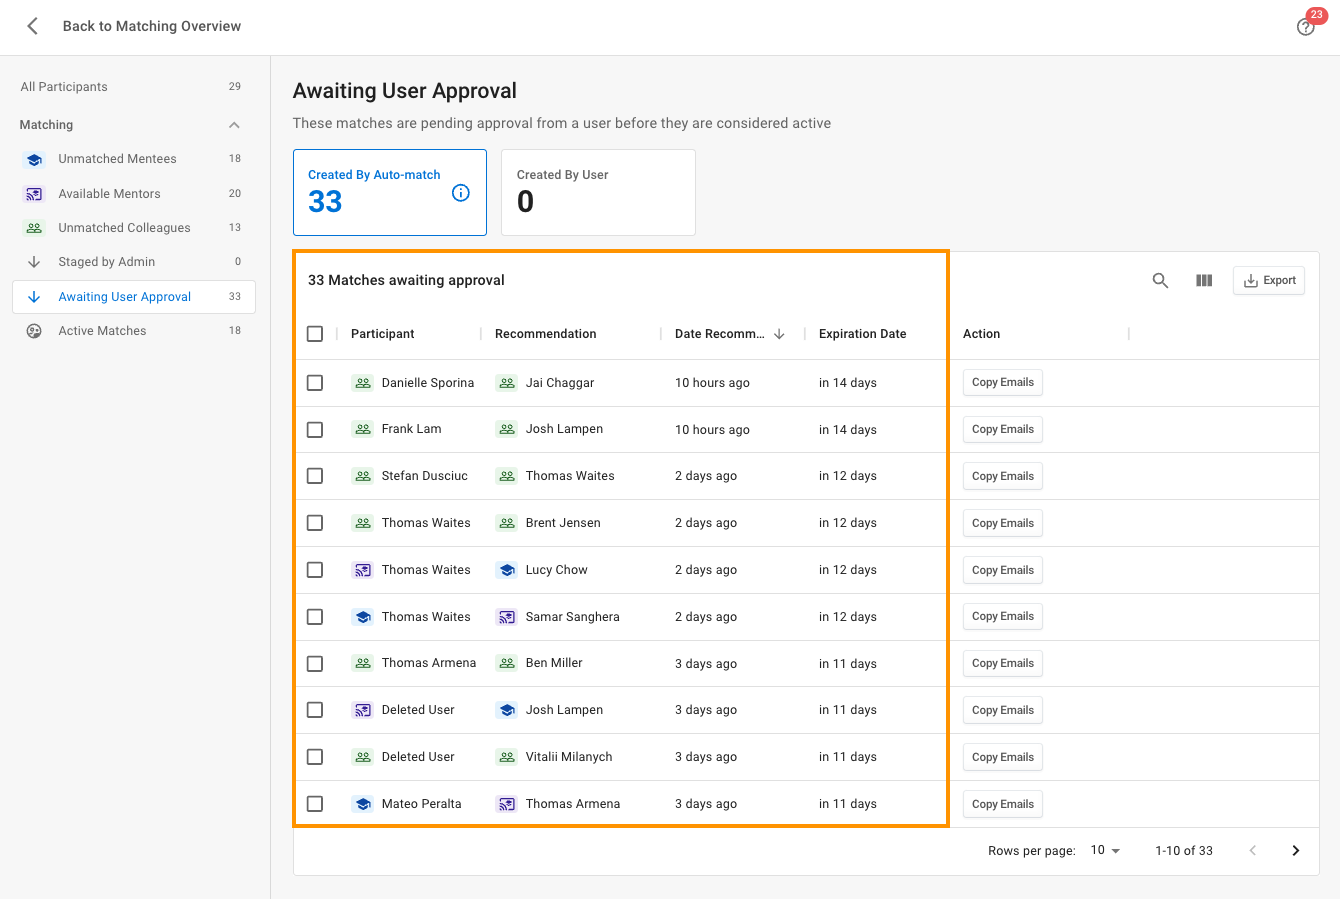Copy emails for Thomas Armena–Ben Miller row
1340x899 pixels.
point(1003,664)
